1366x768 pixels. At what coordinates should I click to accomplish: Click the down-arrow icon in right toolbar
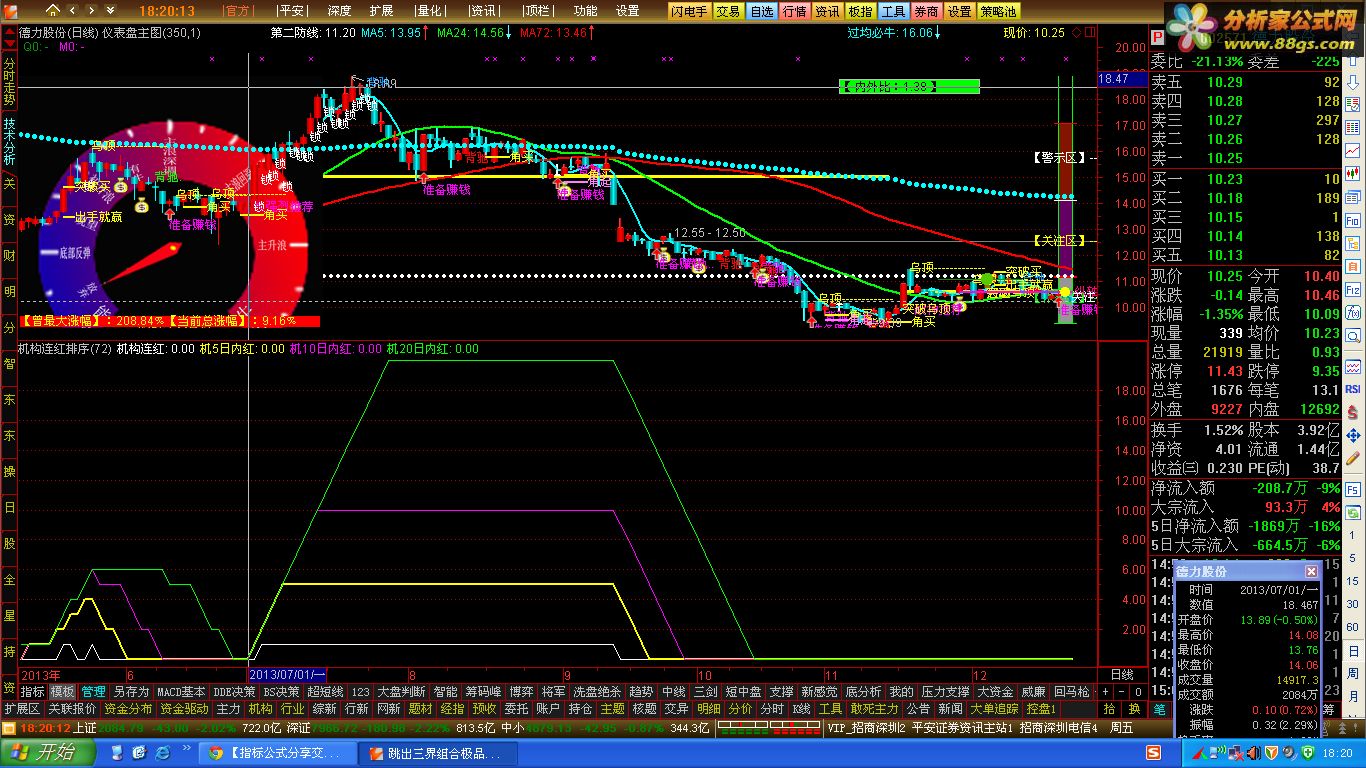pyautogui.click(x=1354, y=82)
